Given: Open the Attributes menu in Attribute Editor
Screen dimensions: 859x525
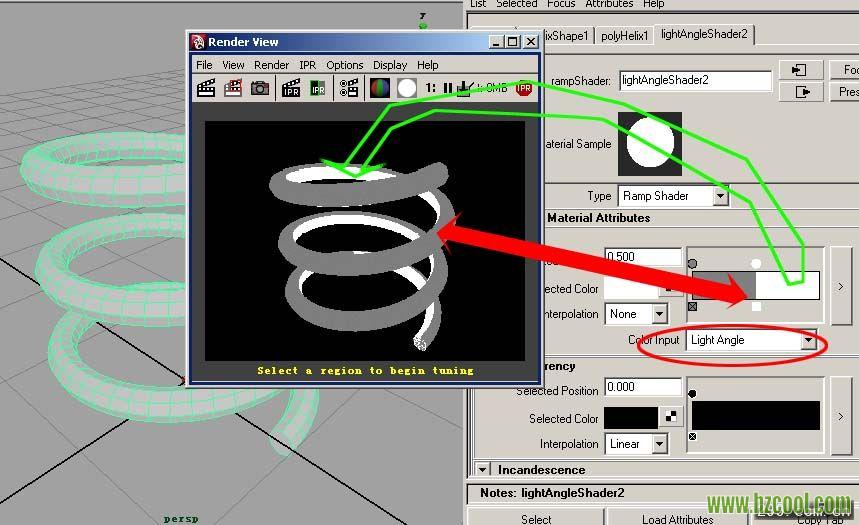Looking at the screenshot, I should click(609, 4).
